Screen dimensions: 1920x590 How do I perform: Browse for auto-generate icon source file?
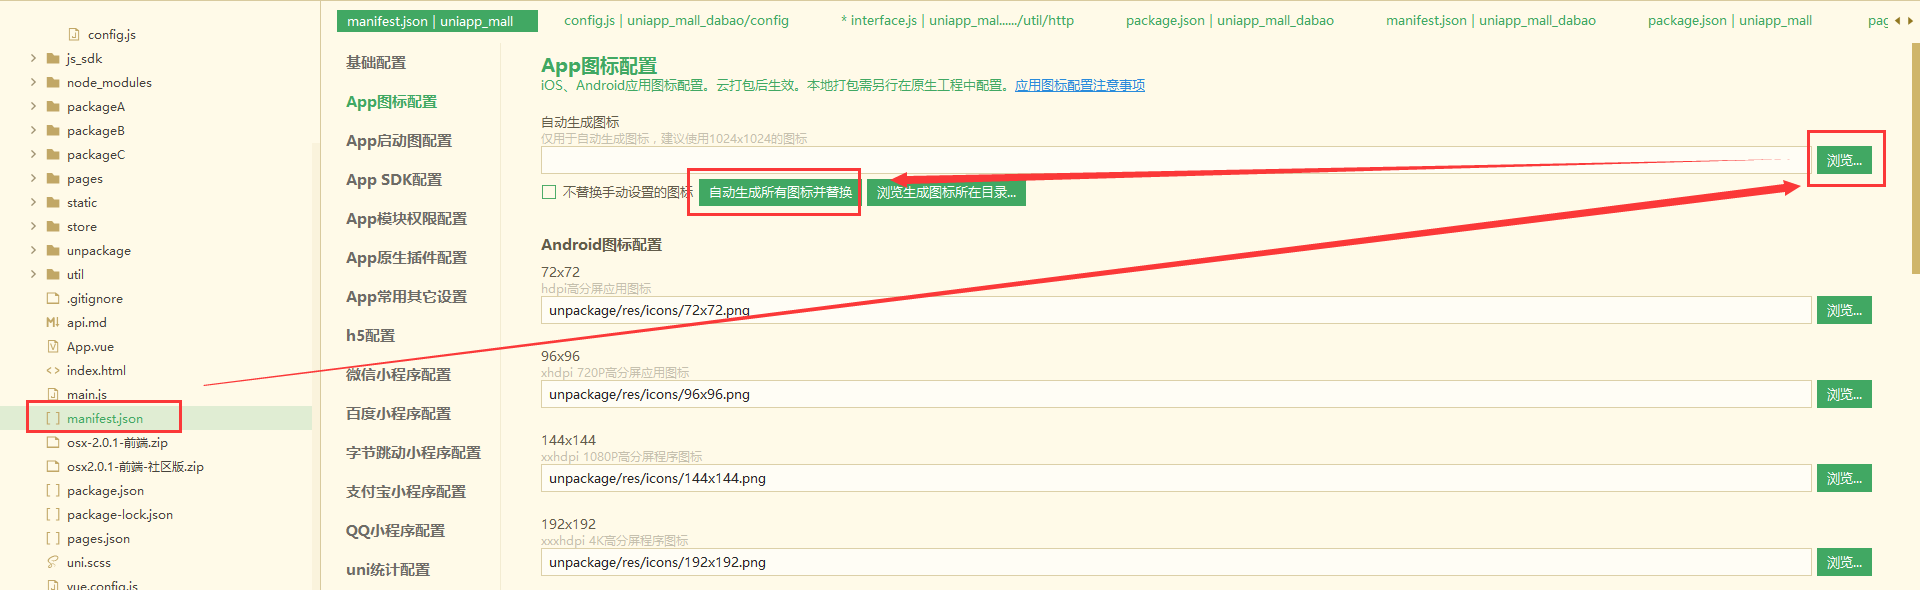click(1844, 160)
